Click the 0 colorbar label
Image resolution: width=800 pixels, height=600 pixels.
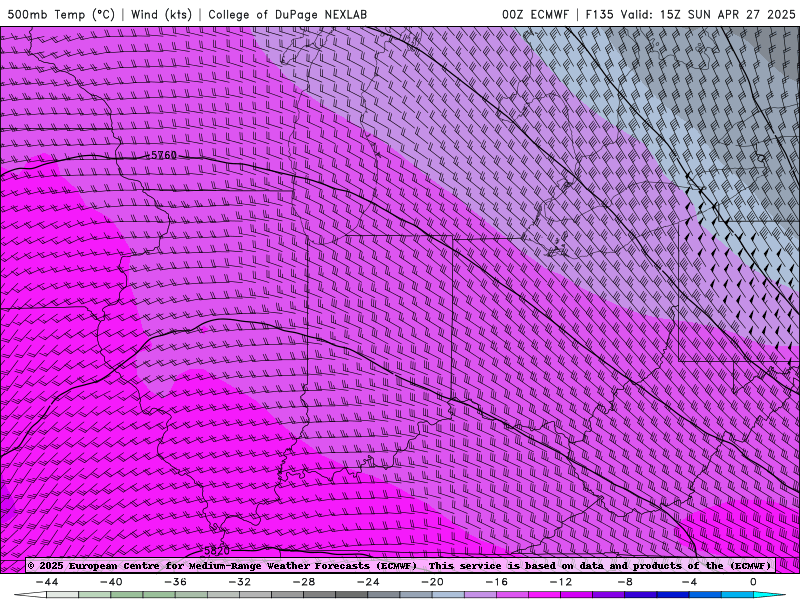[753, 582]
